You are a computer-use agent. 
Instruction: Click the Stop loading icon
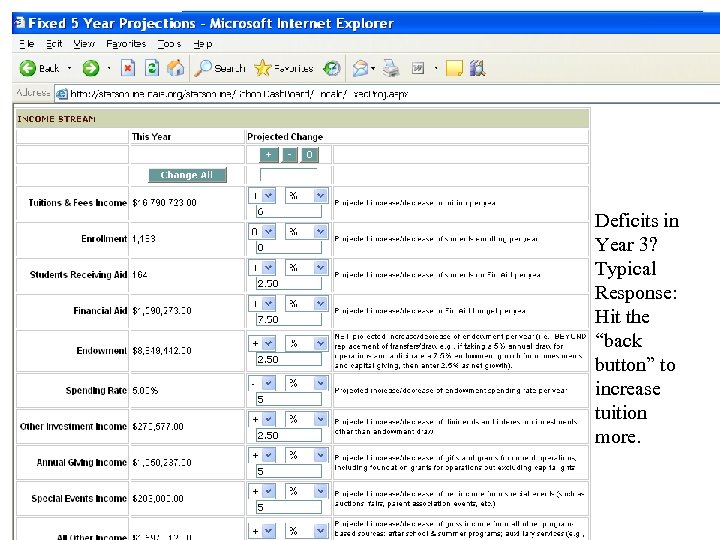pos(128,68)
